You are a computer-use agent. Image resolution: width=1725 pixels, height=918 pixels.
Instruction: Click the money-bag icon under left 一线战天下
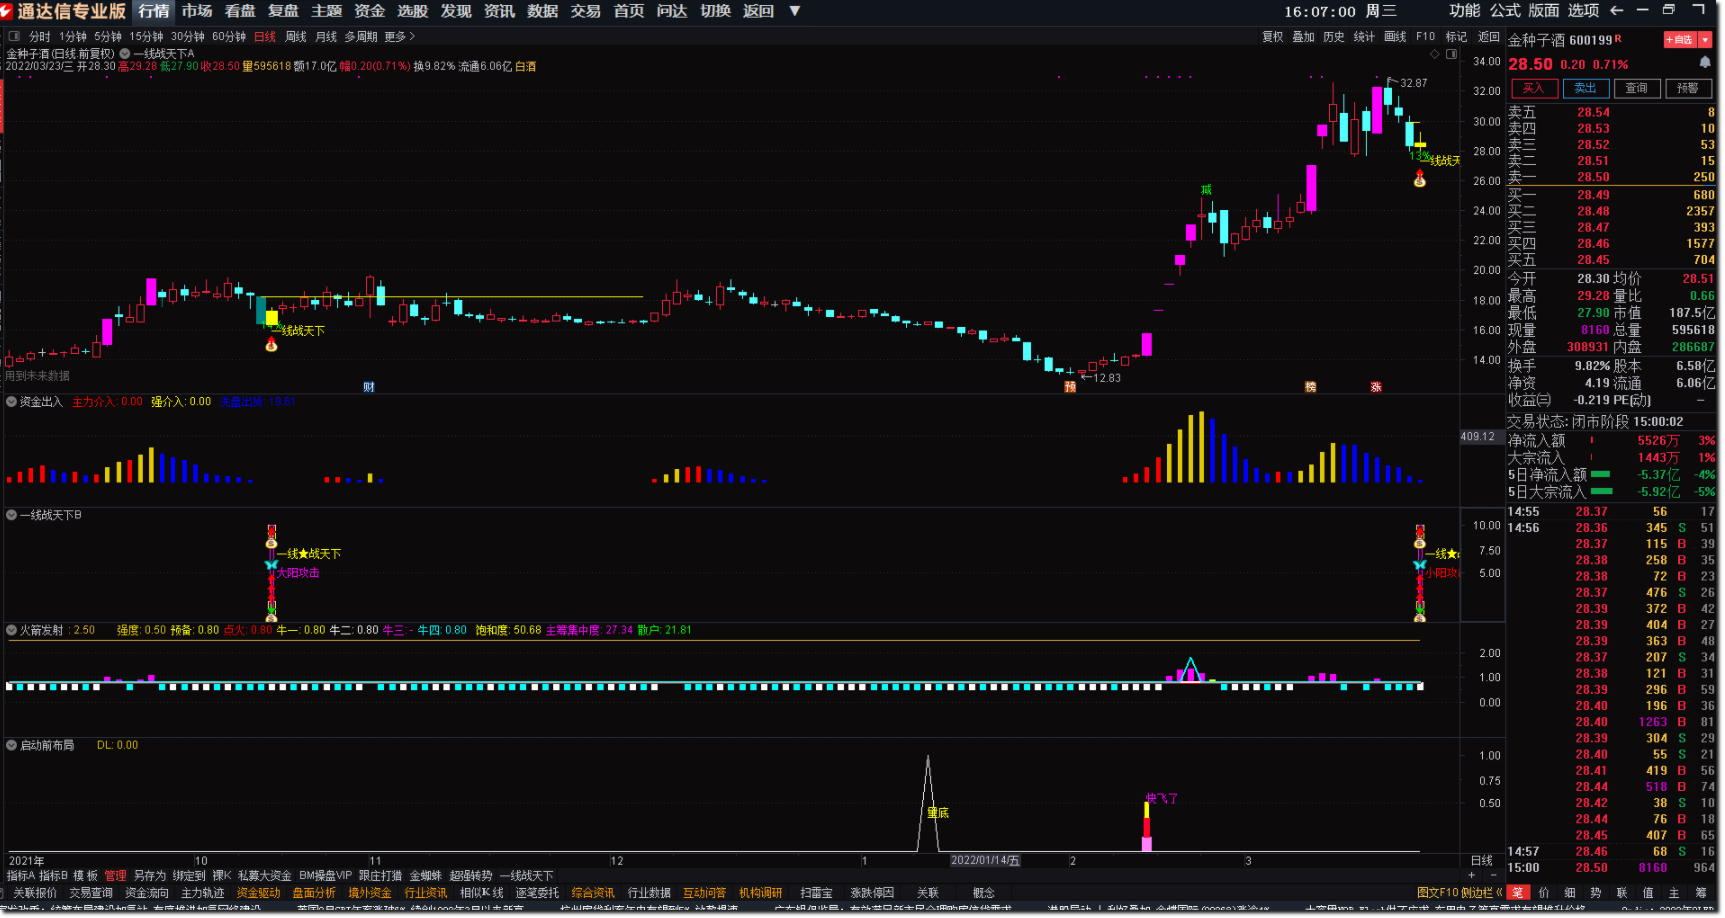point(271,344)
